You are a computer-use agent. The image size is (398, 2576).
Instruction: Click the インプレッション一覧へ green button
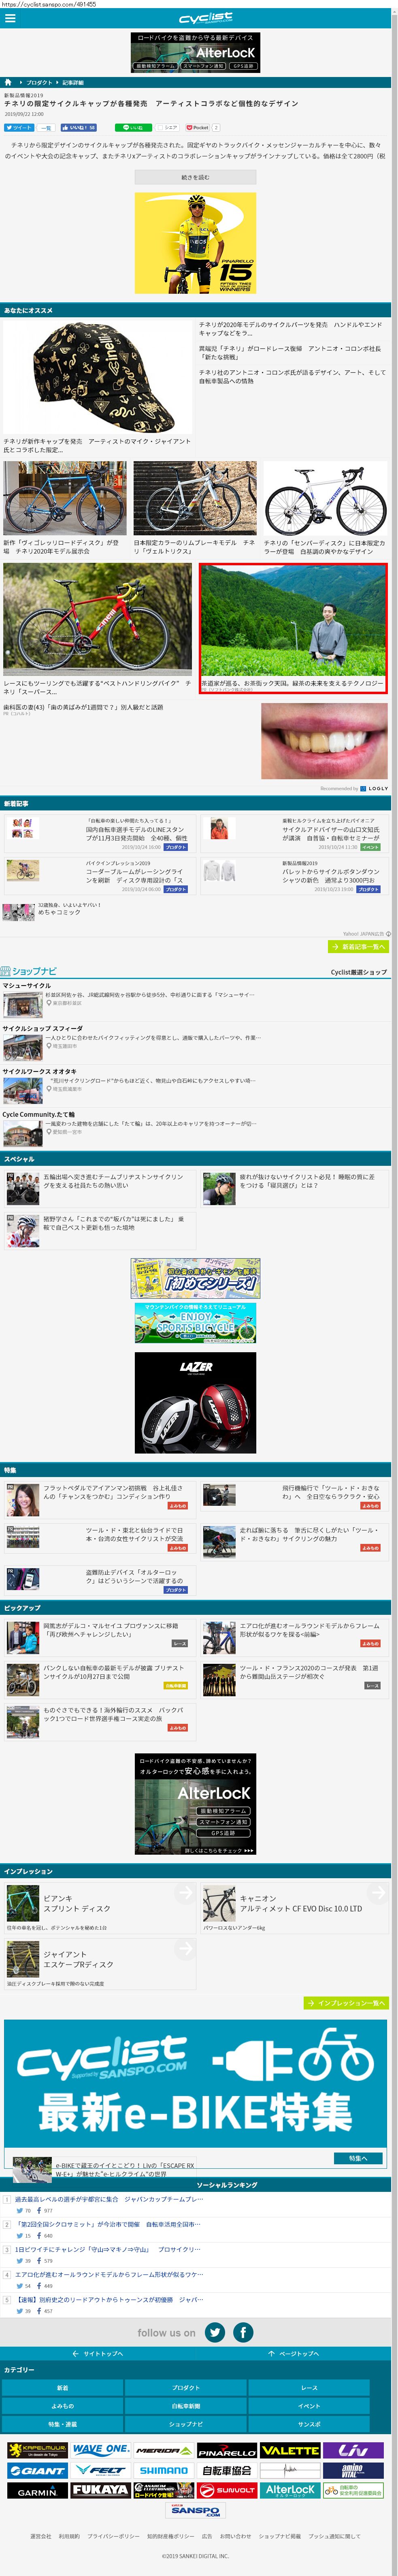click(x=346, y=2003)
